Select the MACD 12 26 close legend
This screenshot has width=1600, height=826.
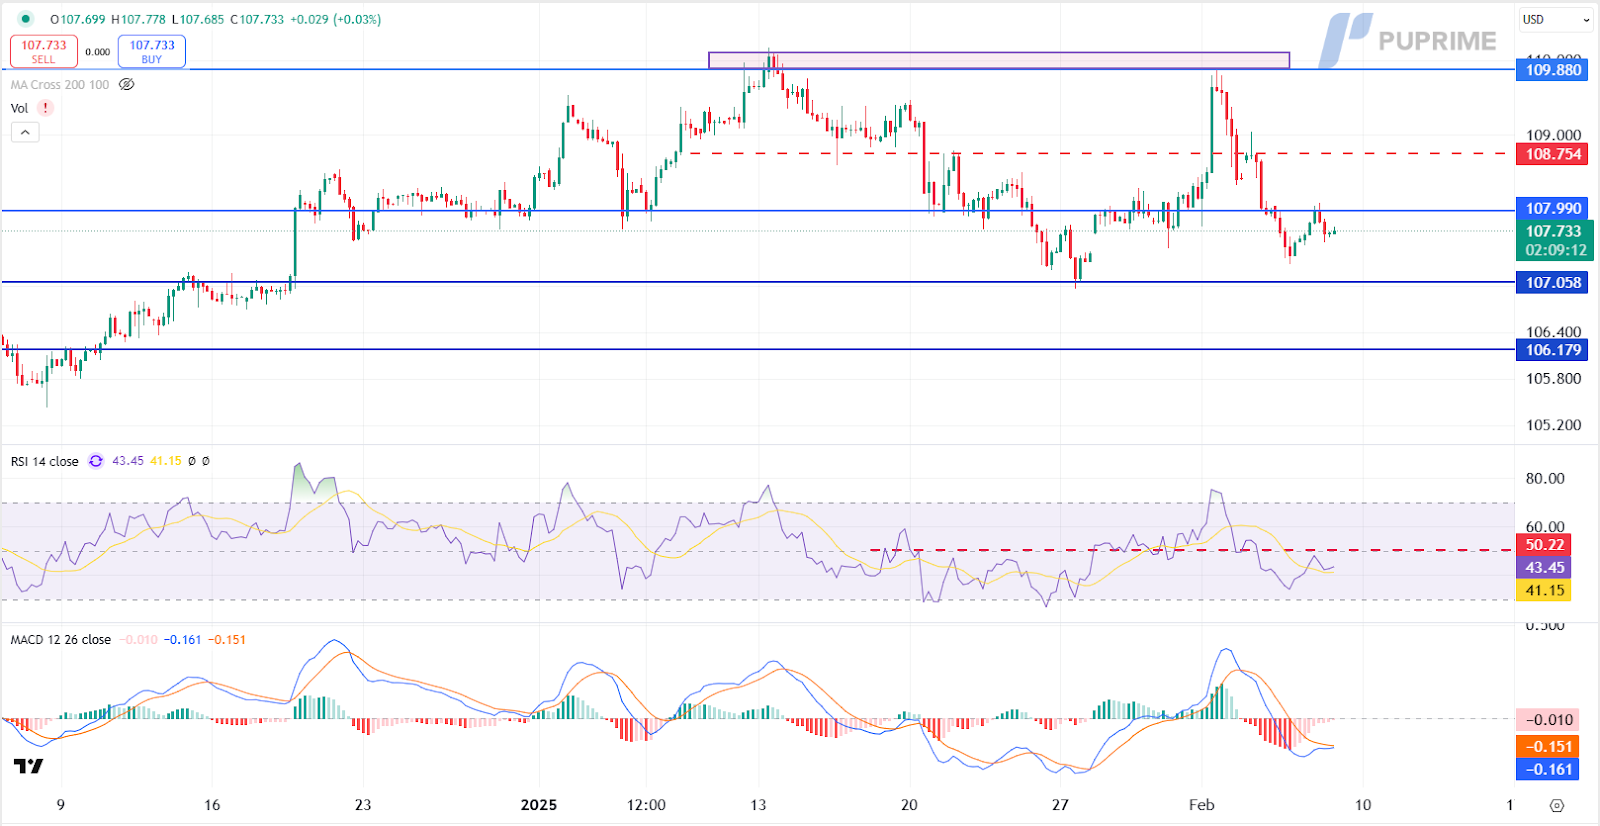[x=61, y=640]
